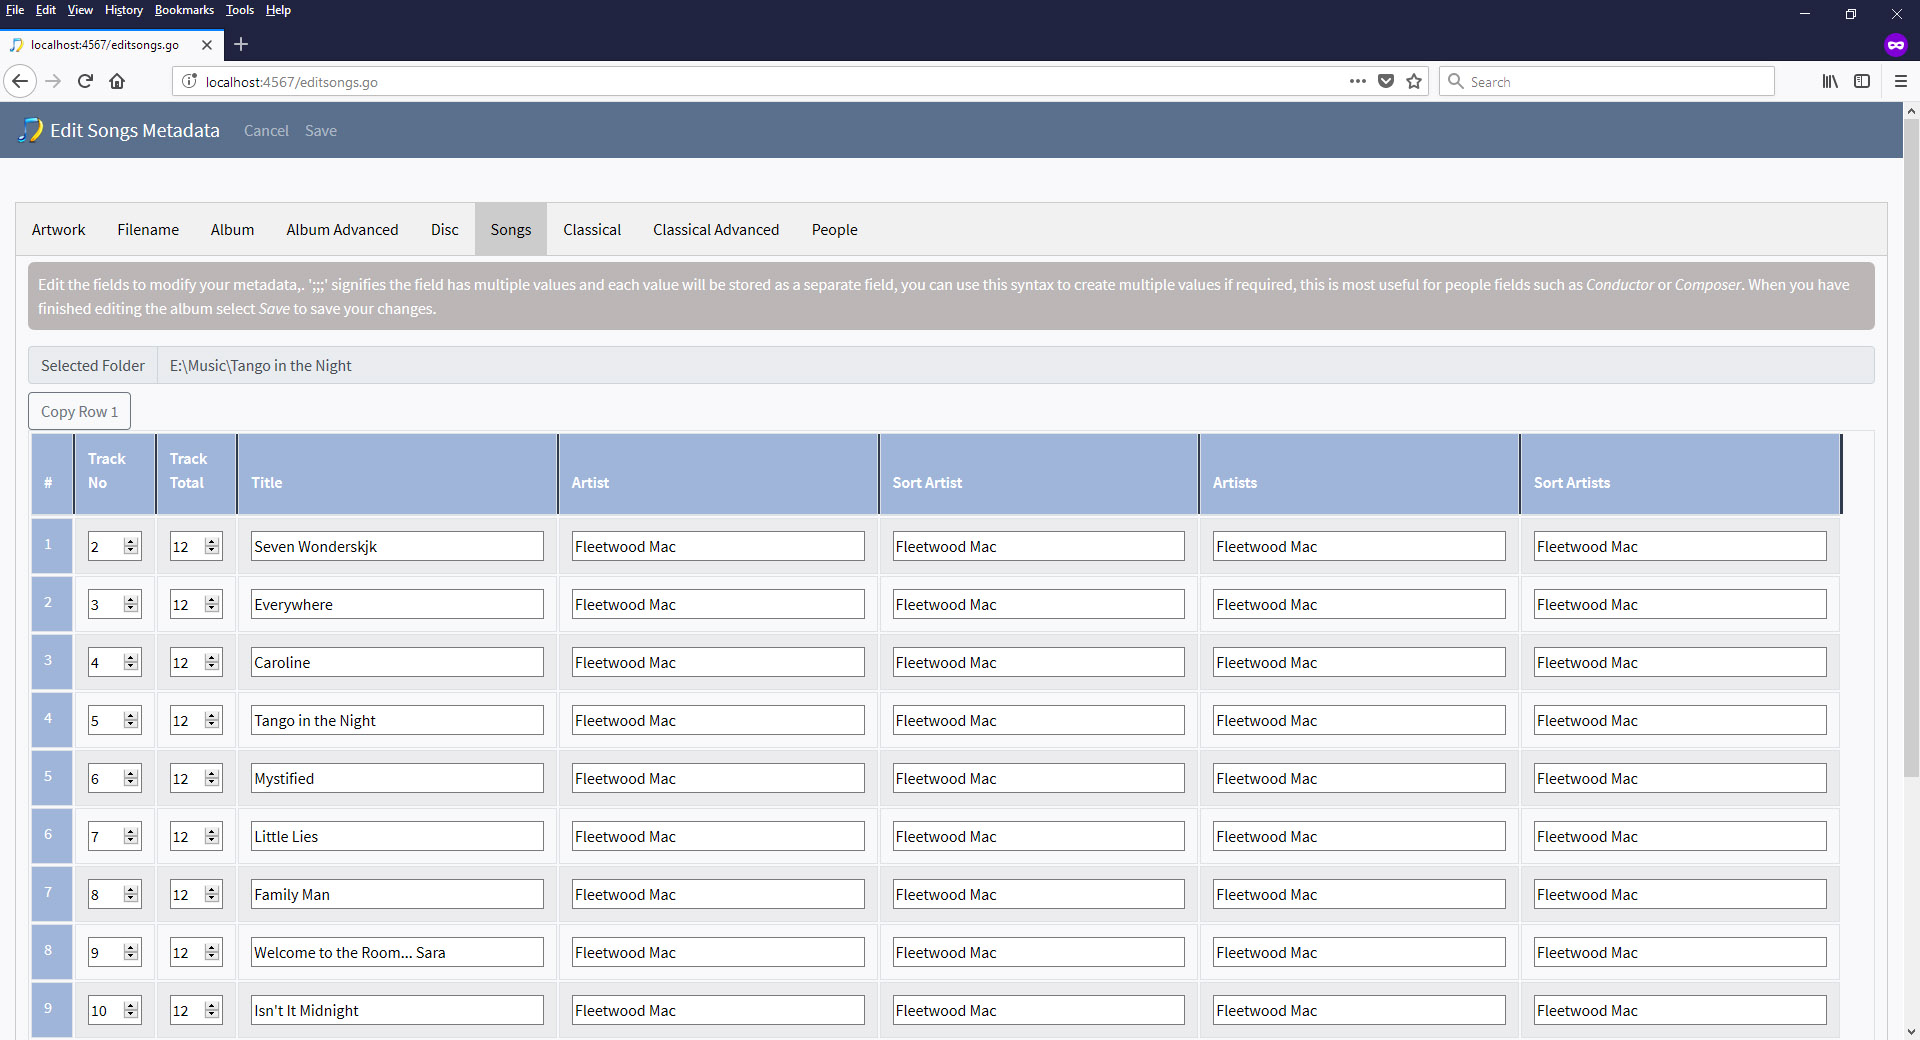This screenshot has height=1040, width=1920.
Task: Go back with the browser back arrow
Action: click(x=20, y=82)
